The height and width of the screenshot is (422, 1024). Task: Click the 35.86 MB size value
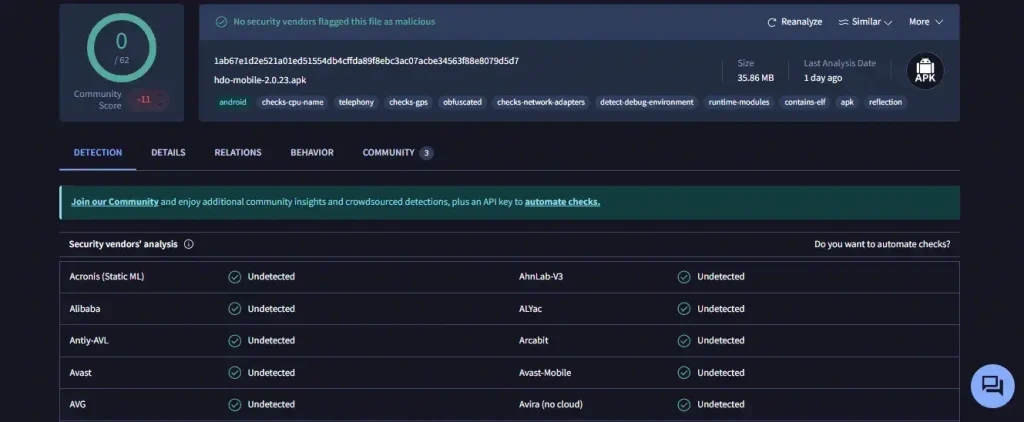point(756,78)
